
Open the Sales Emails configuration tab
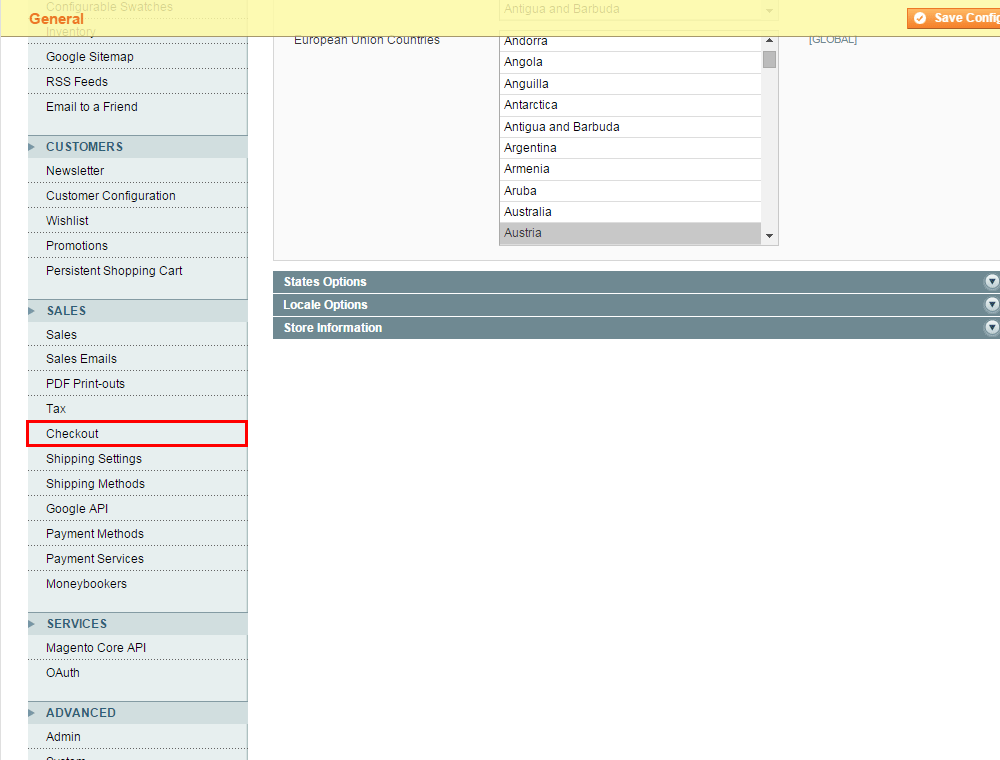click(x=138, y=359)
